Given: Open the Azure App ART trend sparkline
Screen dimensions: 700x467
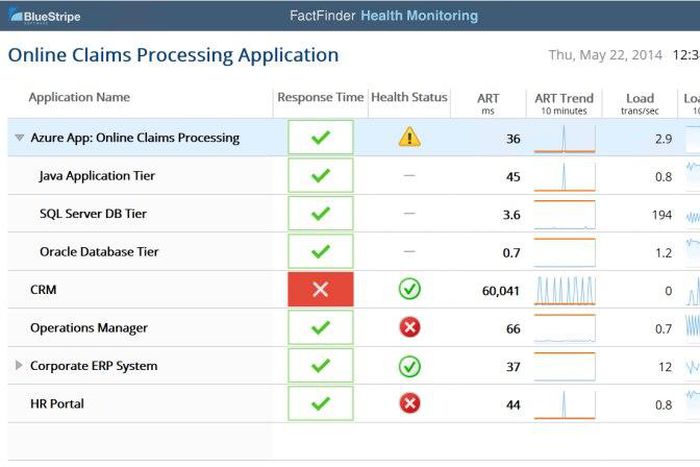Looking at the screenshot, I should (565, 138).
